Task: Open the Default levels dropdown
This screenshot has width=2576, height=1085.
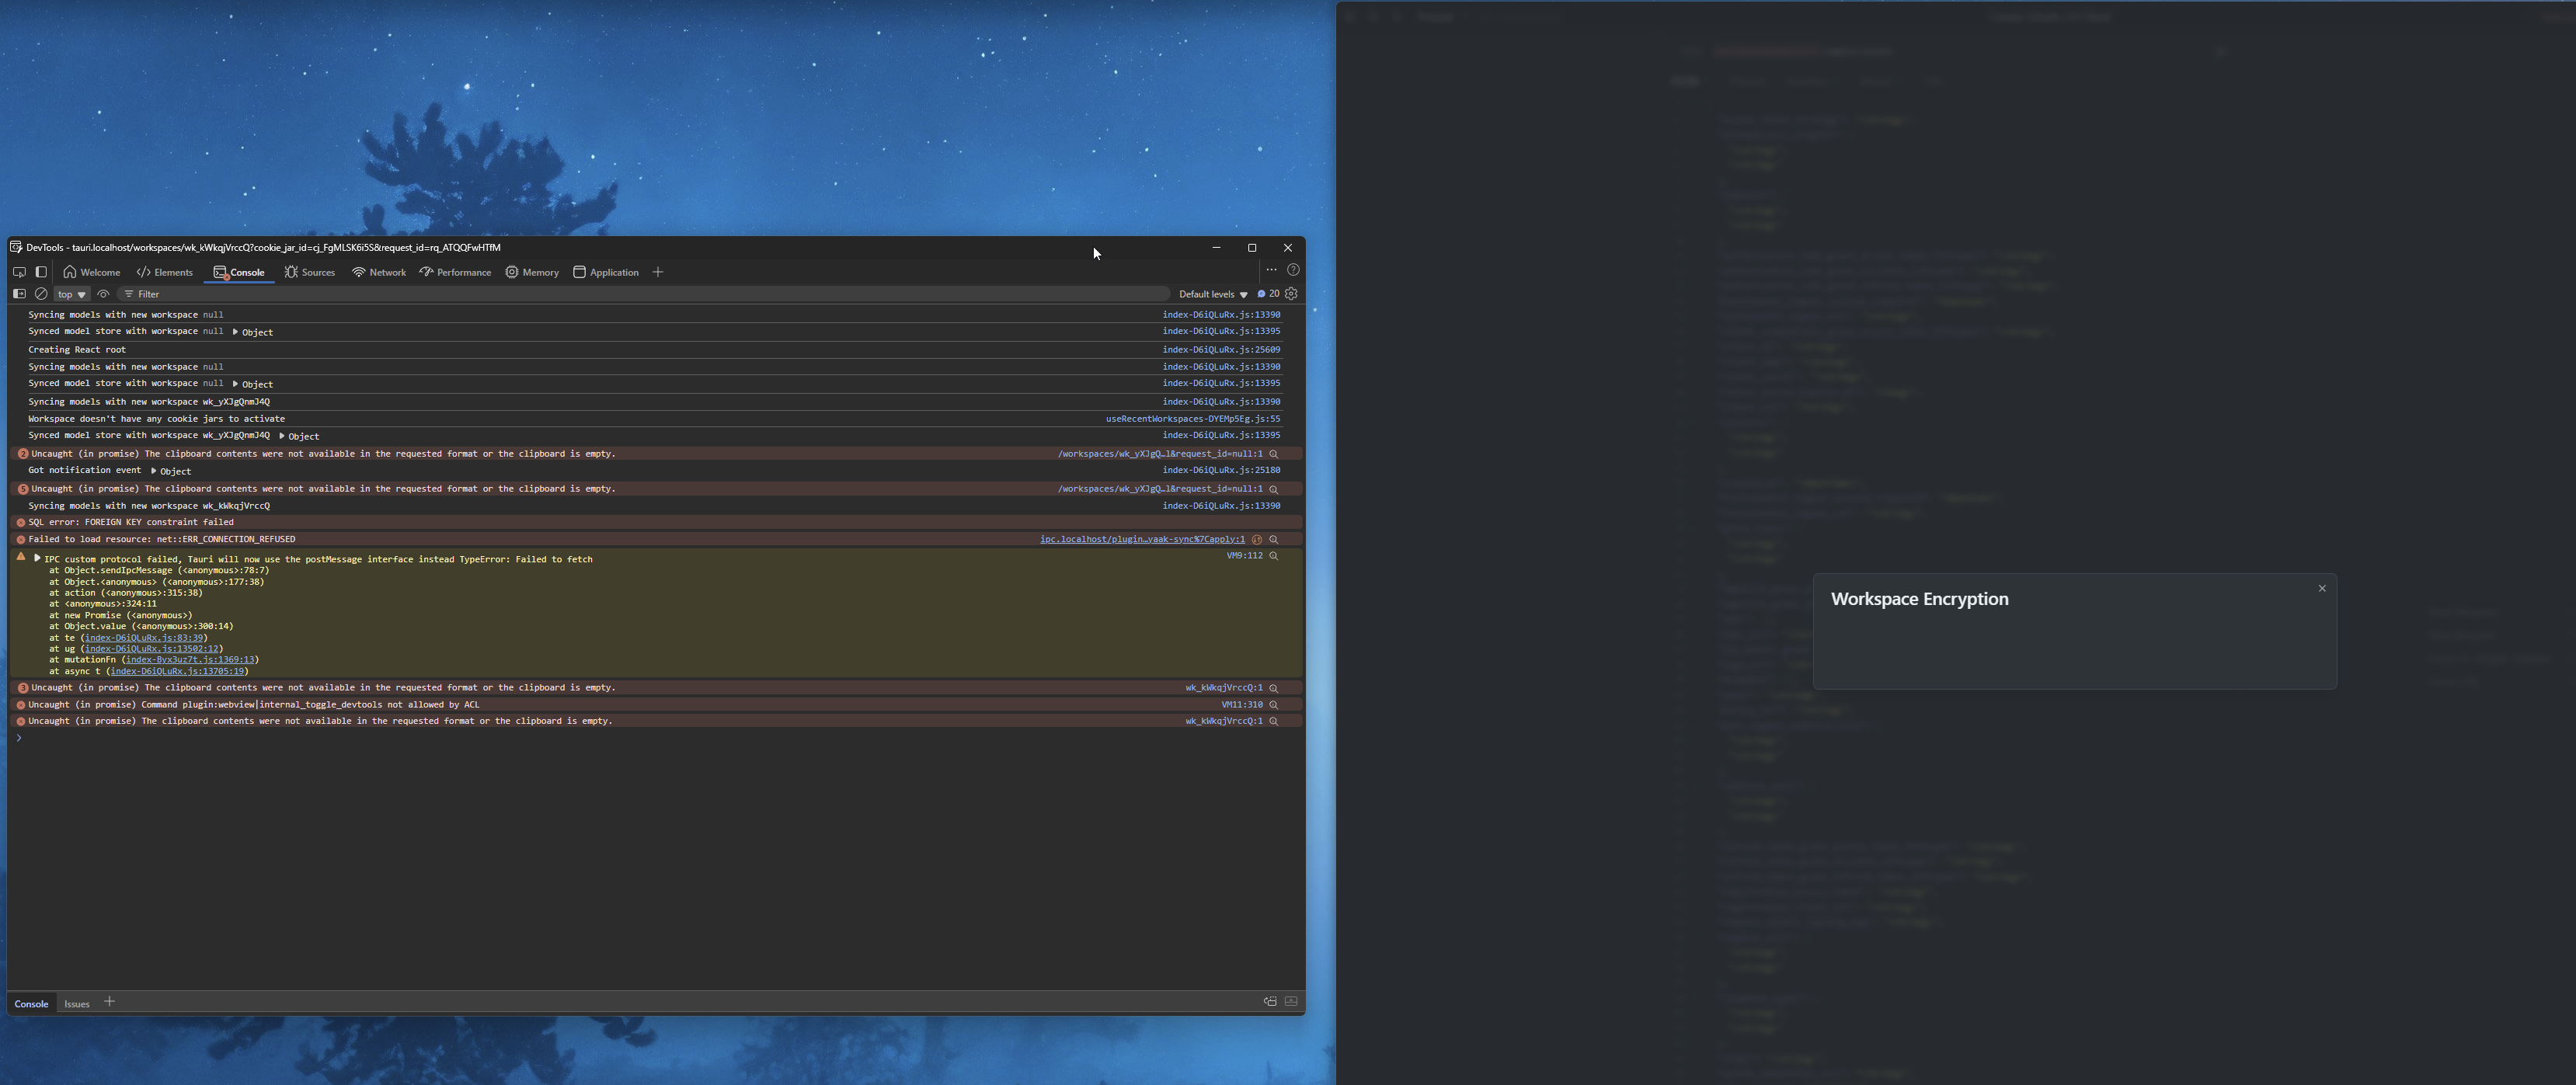Action: 1212,294
